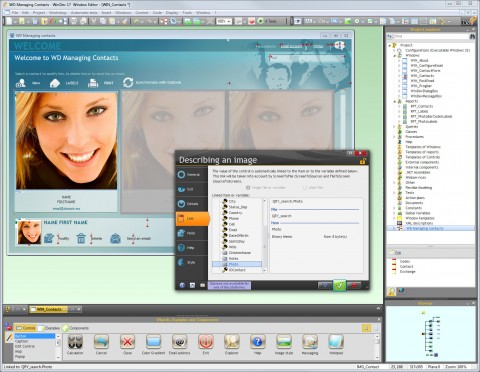Select the Messaging control icon
The width and height of the screenshot is (480, 372).
click(310, 342)
